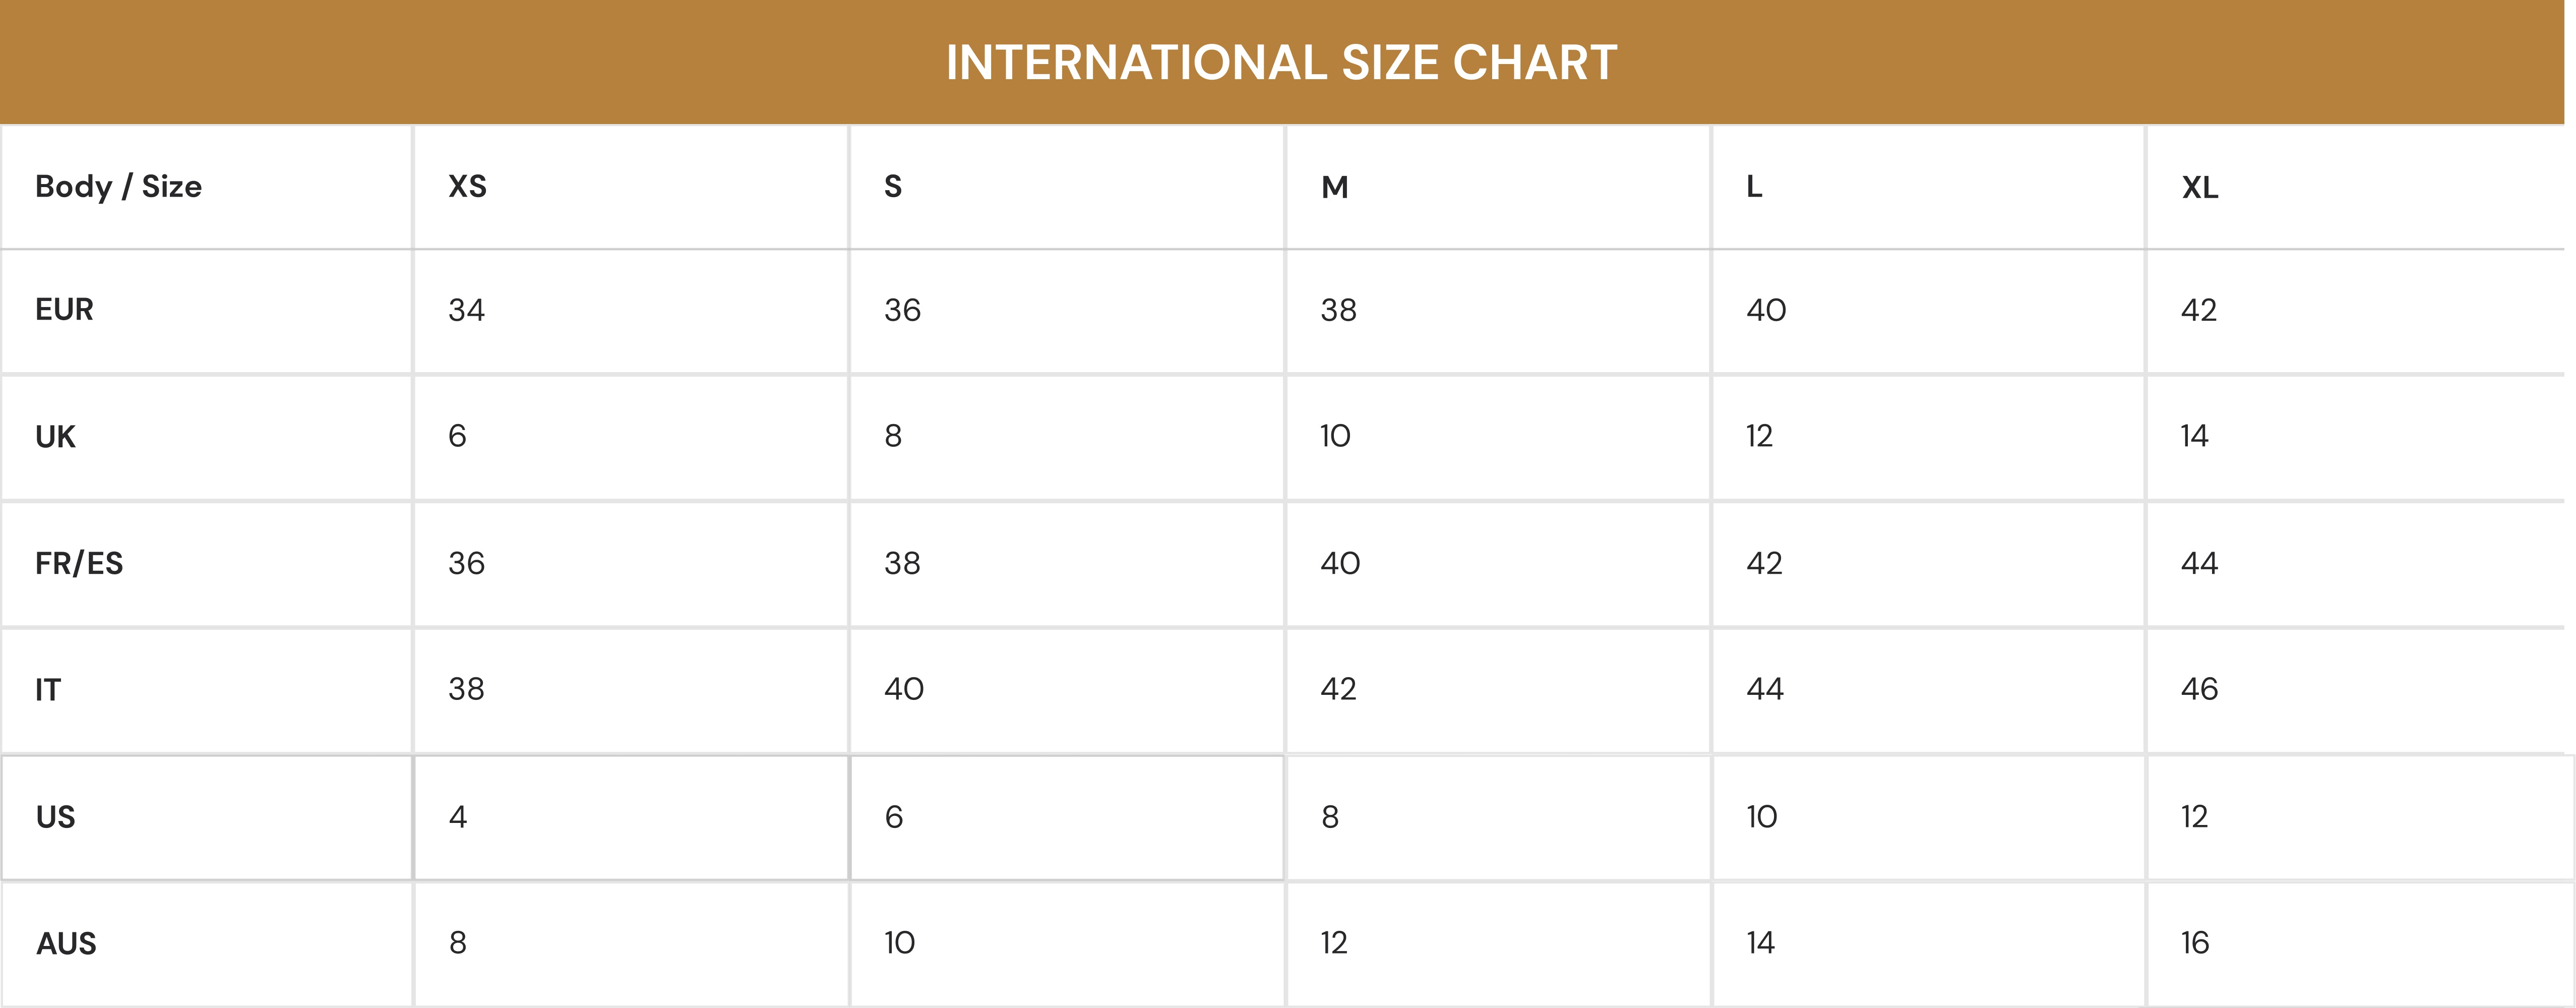Click the M column header
This screenshot has height=1008, width=2576.
(1334, 188)
